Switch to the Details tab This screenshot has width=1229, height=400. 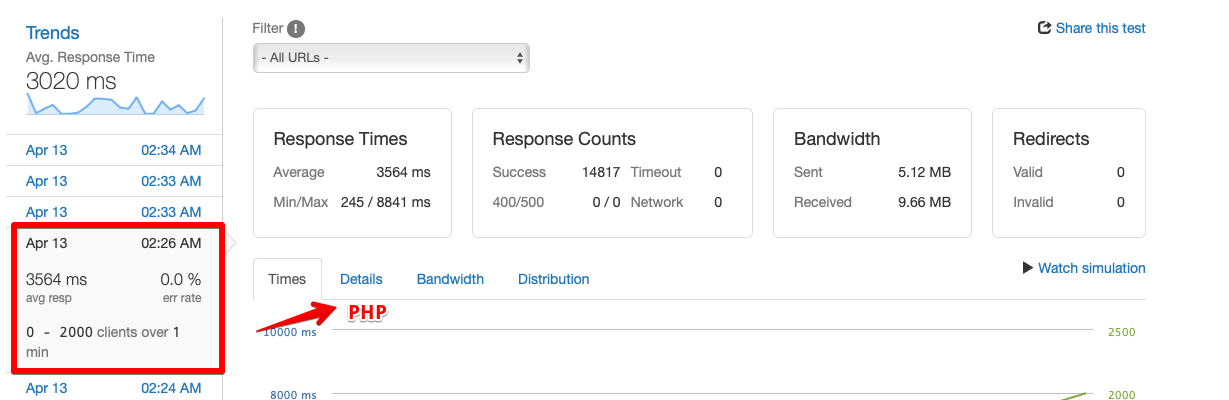point(361,279)
